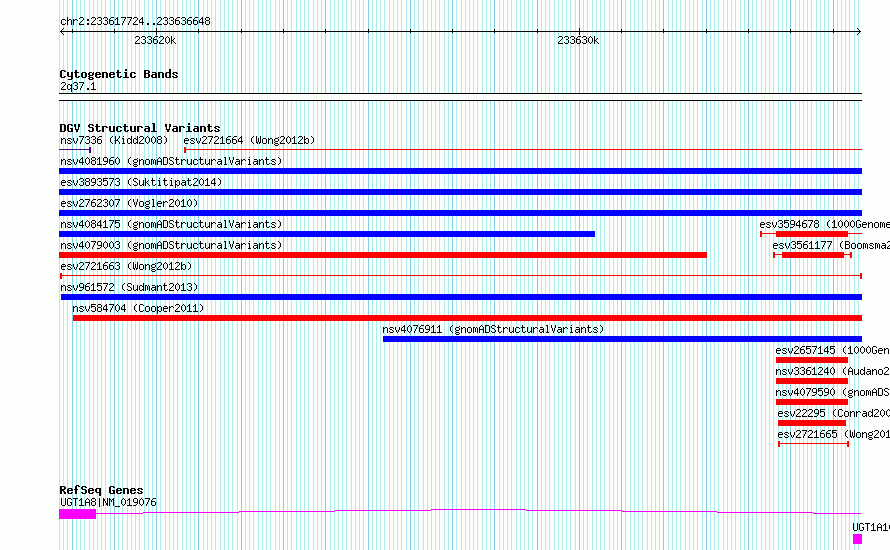Click the blue bar for esv3893573
The image size is (890, 550).
[460, 192]
